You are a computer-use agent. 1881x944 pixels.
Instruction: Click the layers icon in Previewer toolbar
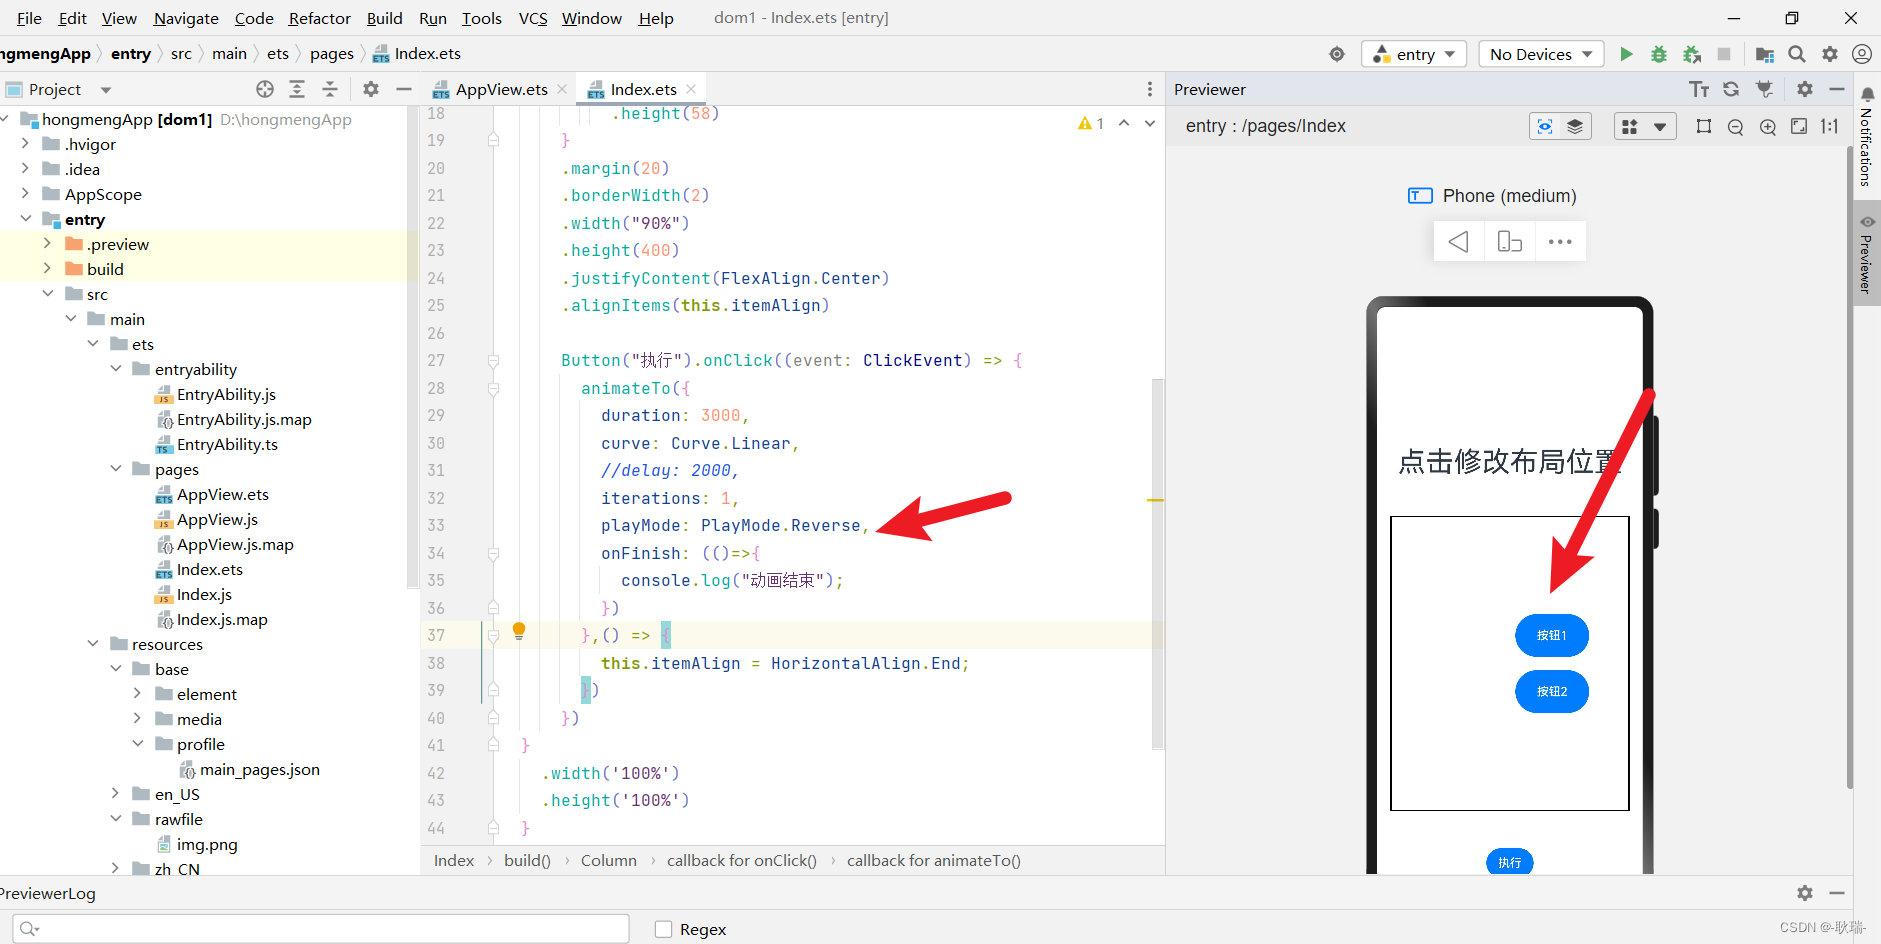1575,126
